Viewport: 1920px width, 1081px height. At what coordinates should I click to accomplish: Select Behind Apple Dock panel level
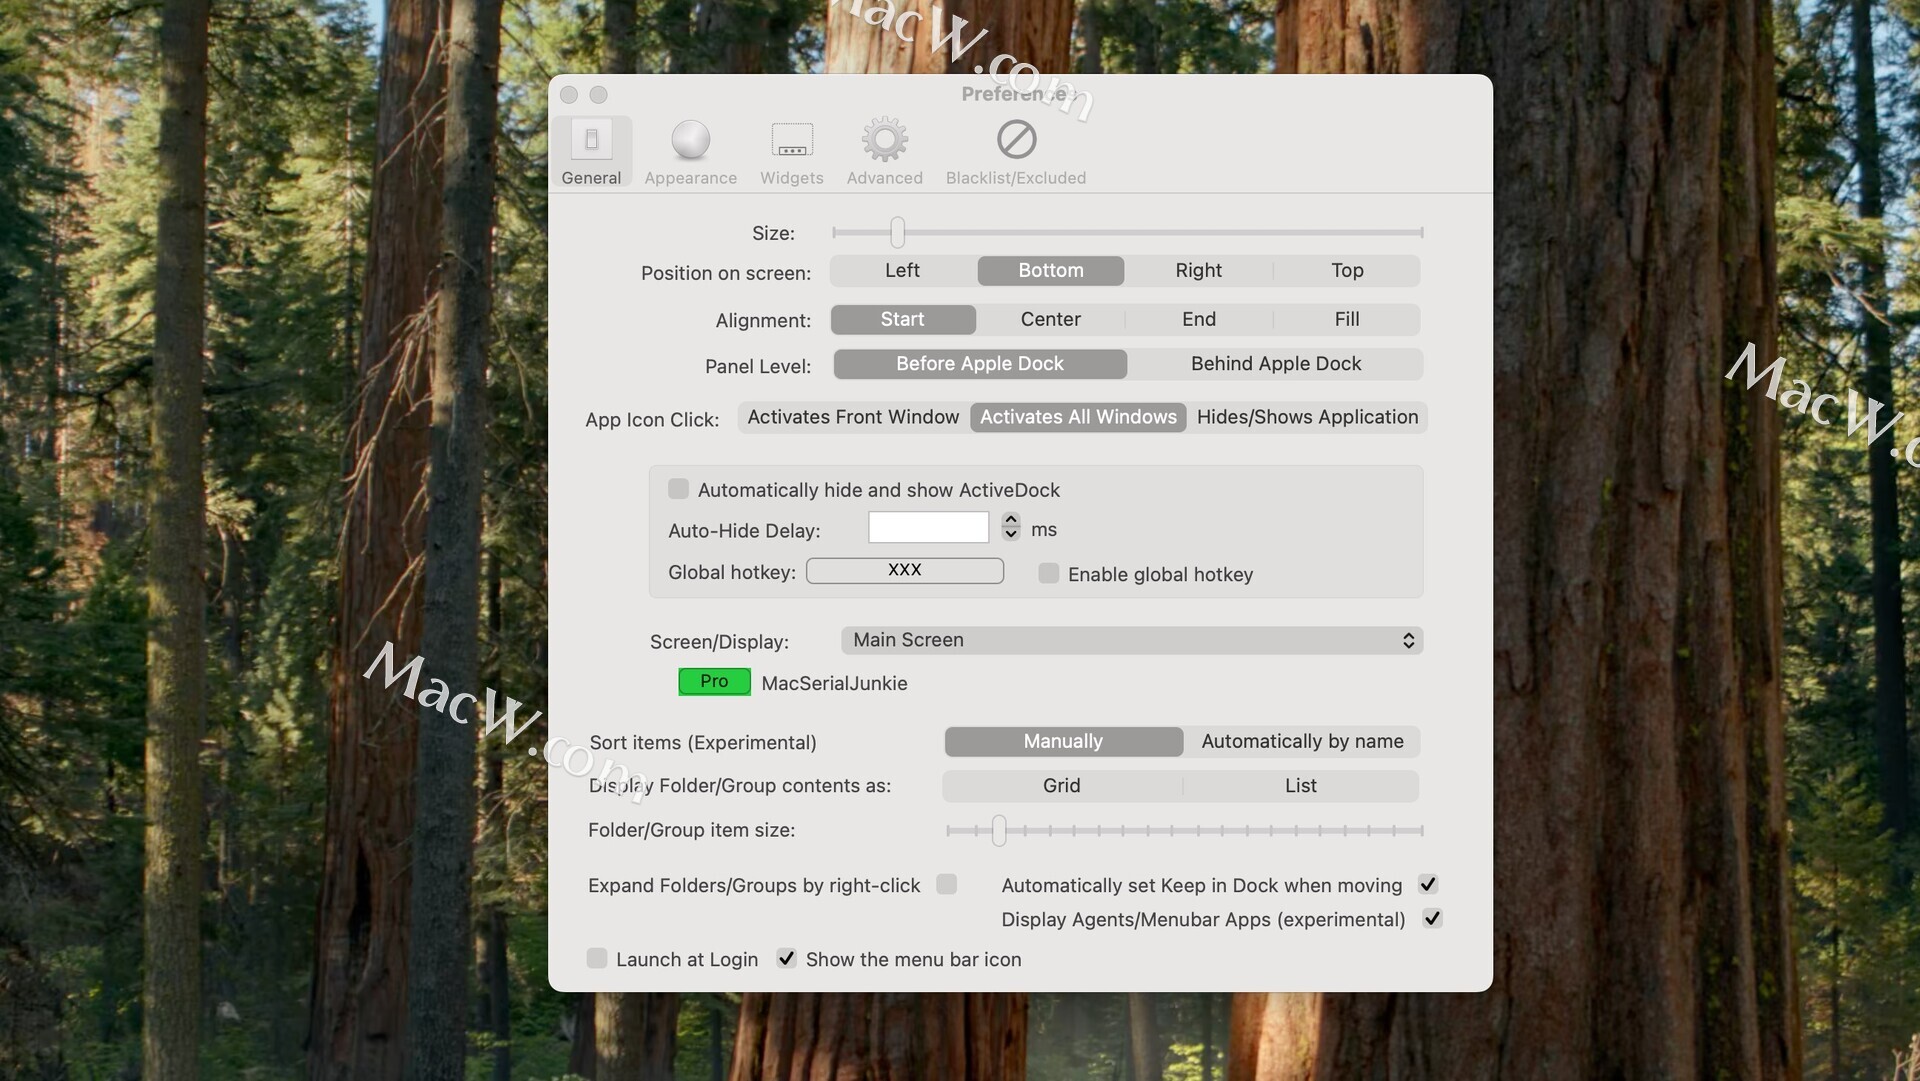[x=1276, y=364]
